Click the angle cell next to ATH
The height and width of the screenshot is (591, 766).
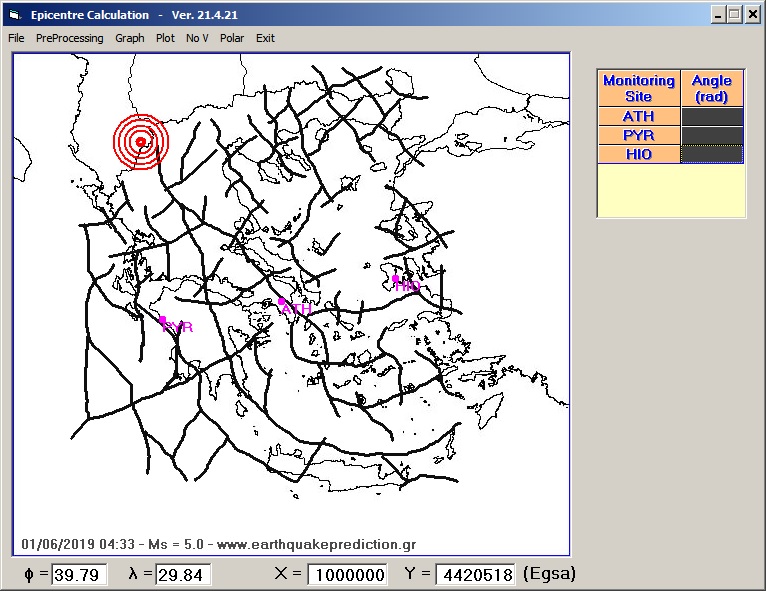coord(712,117)
